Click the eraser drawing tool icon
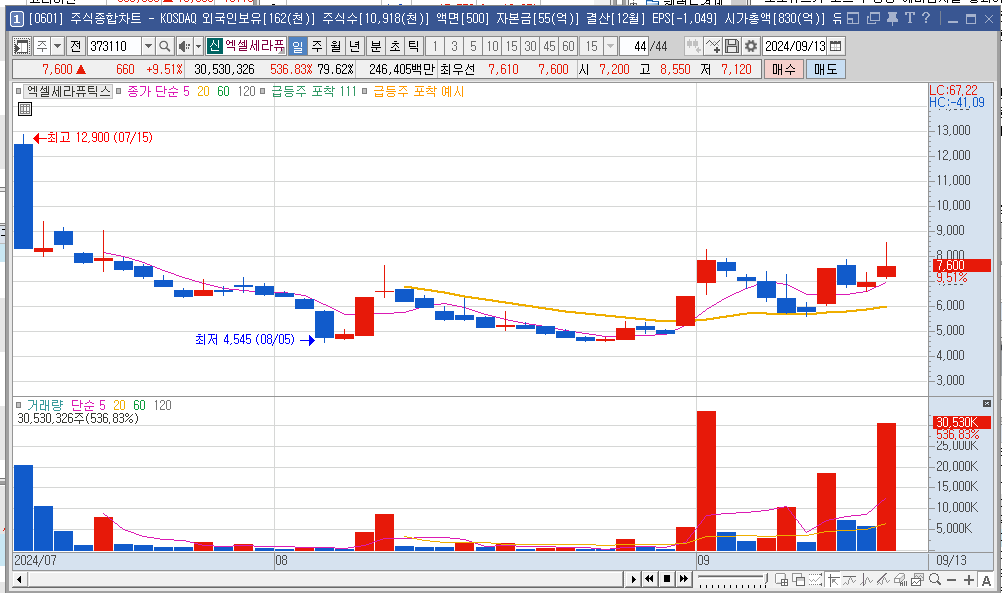This screenshot has width=1002, height=593. [x=900, y=580]
